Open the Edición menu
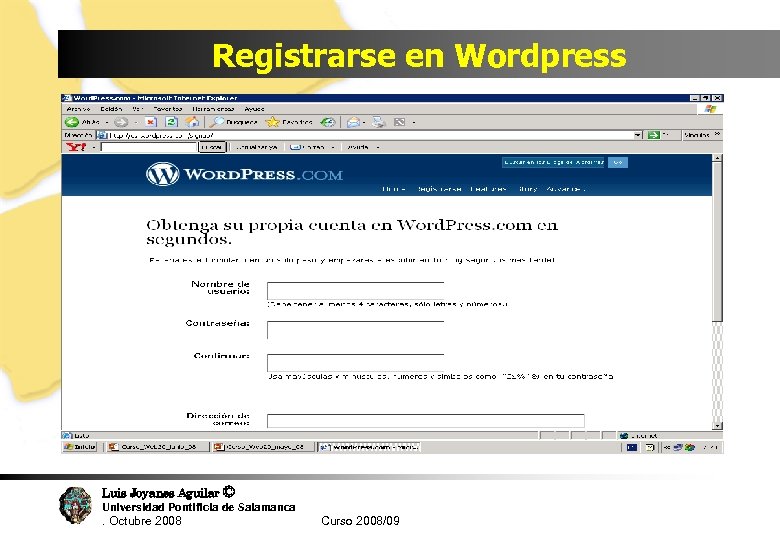 click(111, 109)
